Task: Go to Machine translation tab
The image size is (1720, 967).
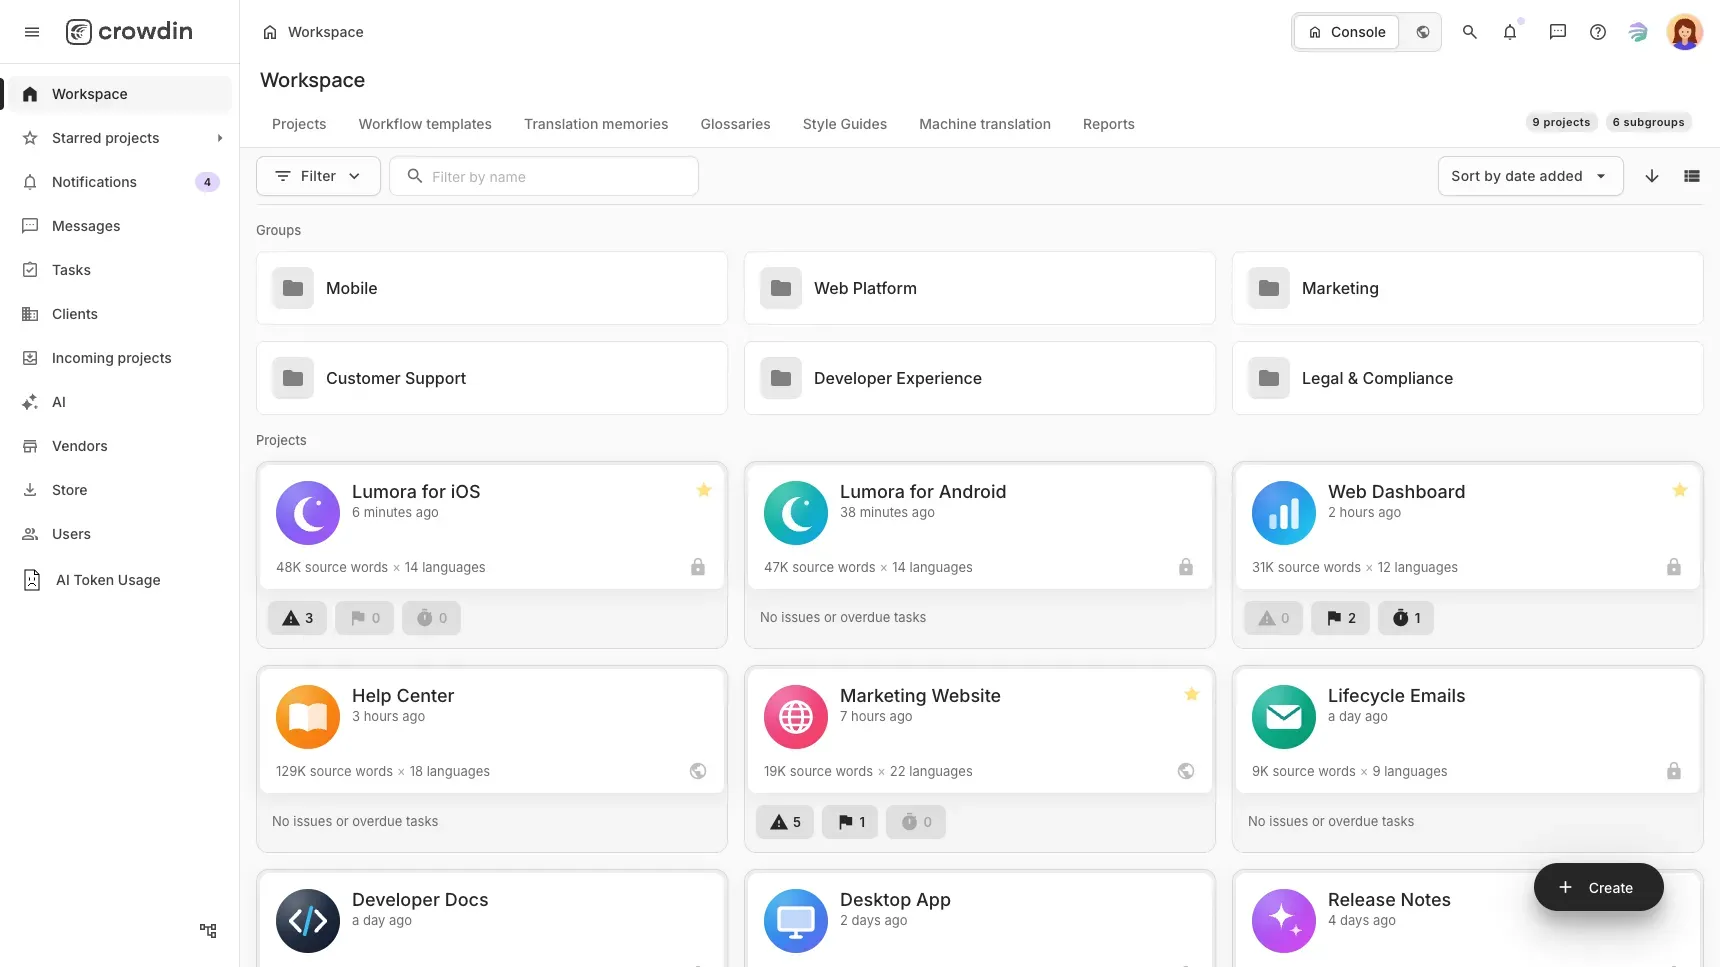Action: tap(985, 124)
